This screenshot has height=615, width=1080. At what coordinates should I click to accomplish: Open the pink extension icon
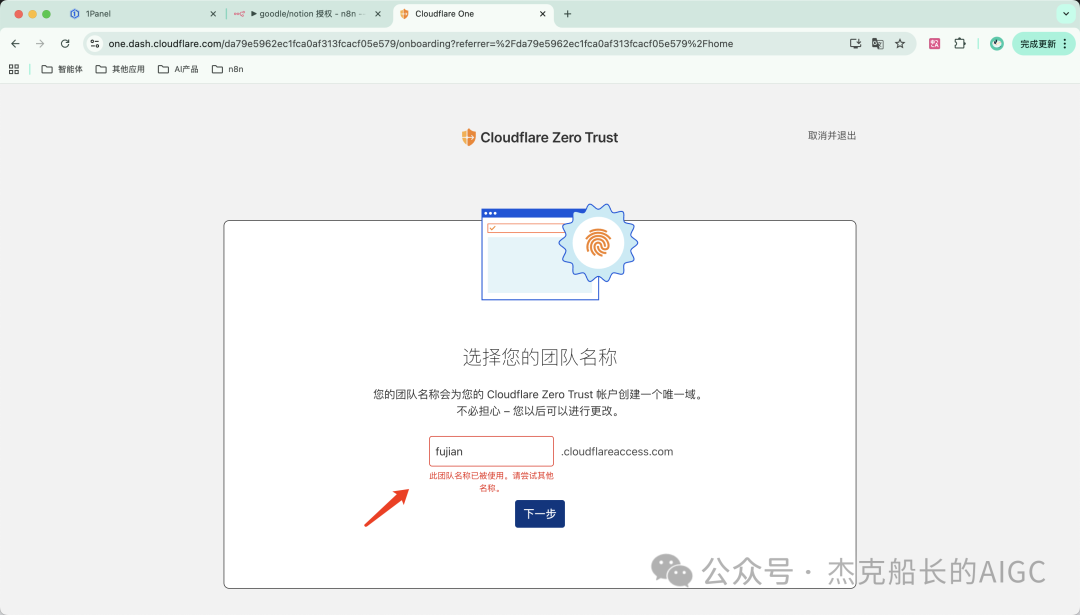pyautogui.click(x=935, y=43)
